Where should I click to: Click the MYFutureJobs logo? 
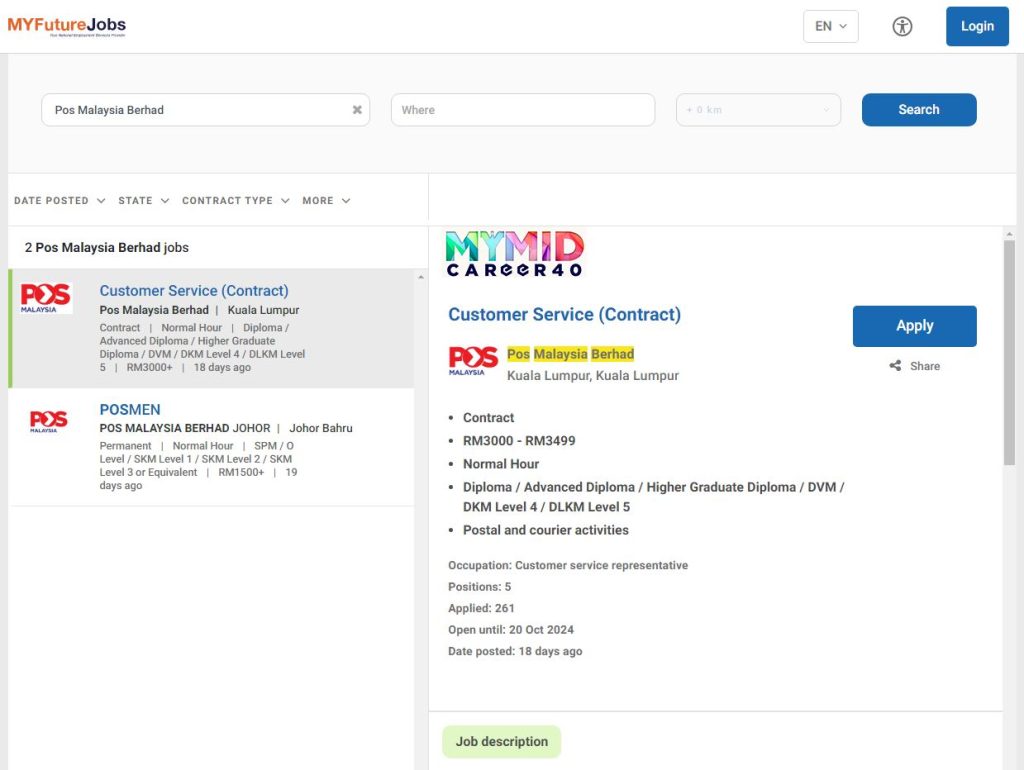click(x=67, y=26)
